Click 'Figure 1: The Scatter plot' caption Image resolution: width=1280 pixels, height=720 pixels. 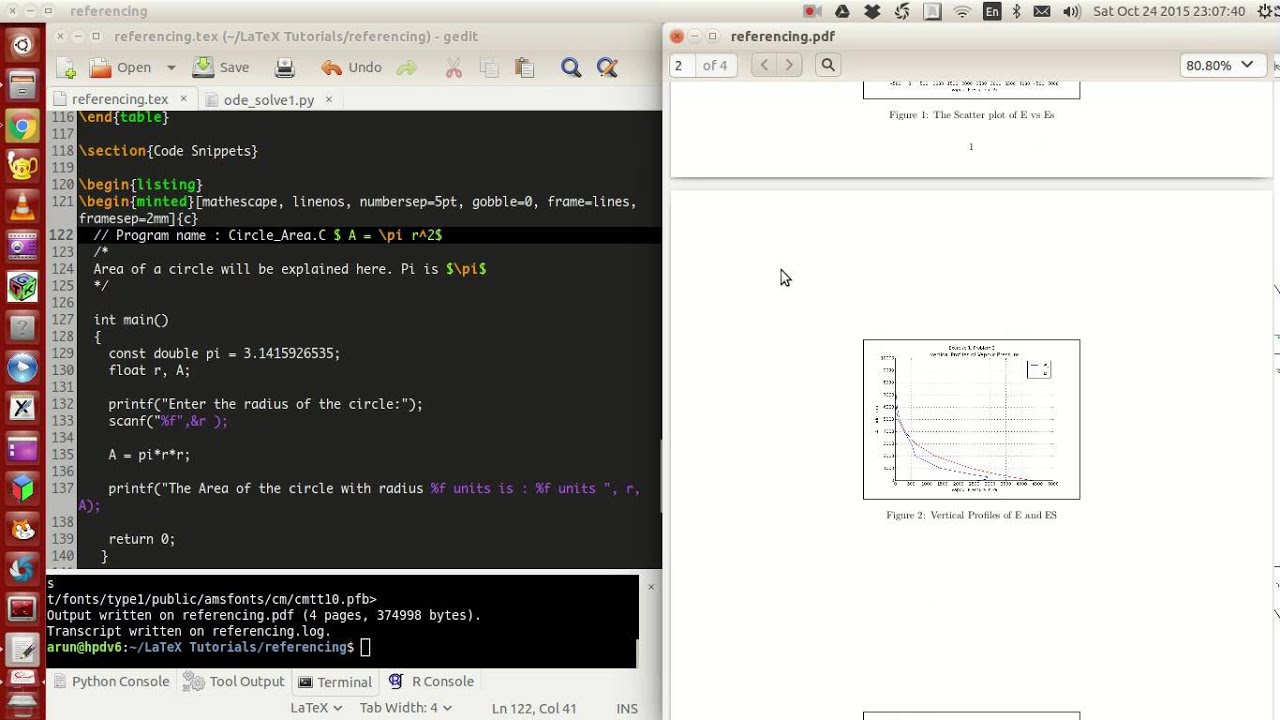[971, 115]
